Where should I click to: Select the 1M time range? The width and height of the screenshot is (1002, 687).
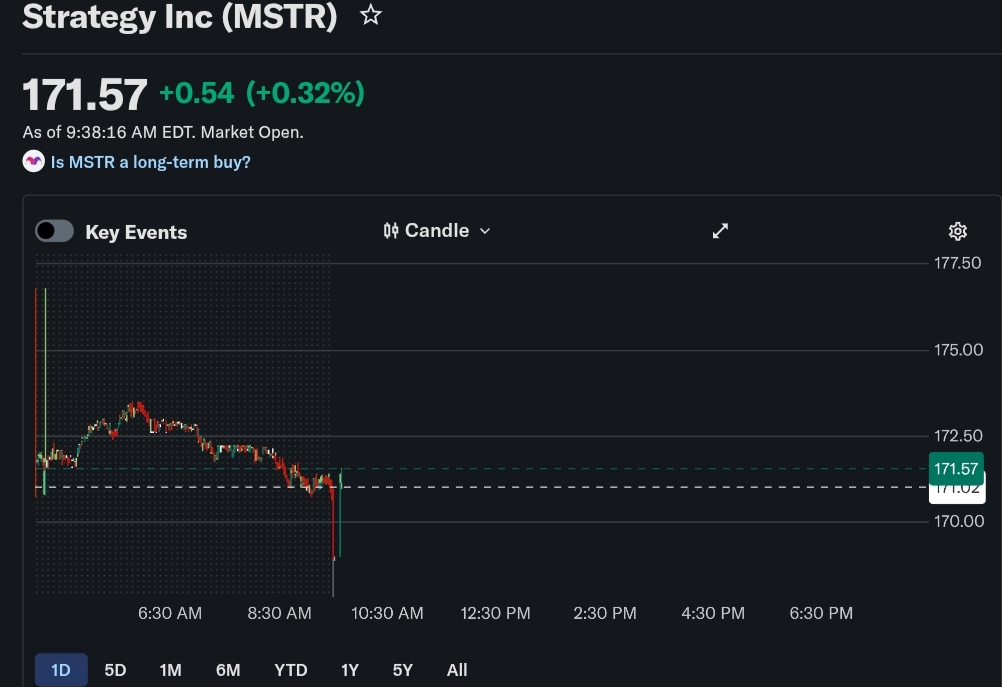click(170, 670)
